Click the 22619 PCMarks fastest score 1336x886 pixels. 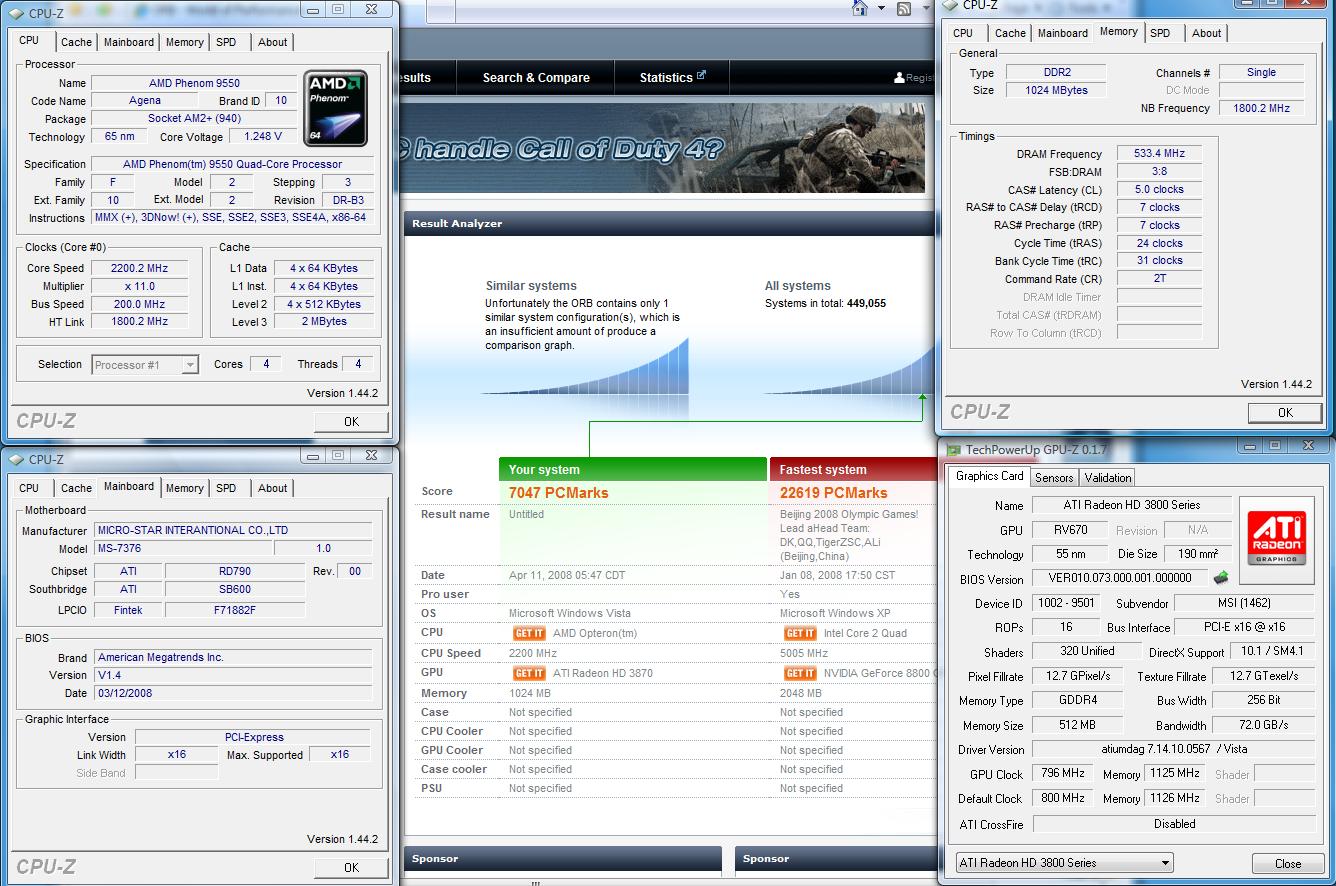click(833, 493)
